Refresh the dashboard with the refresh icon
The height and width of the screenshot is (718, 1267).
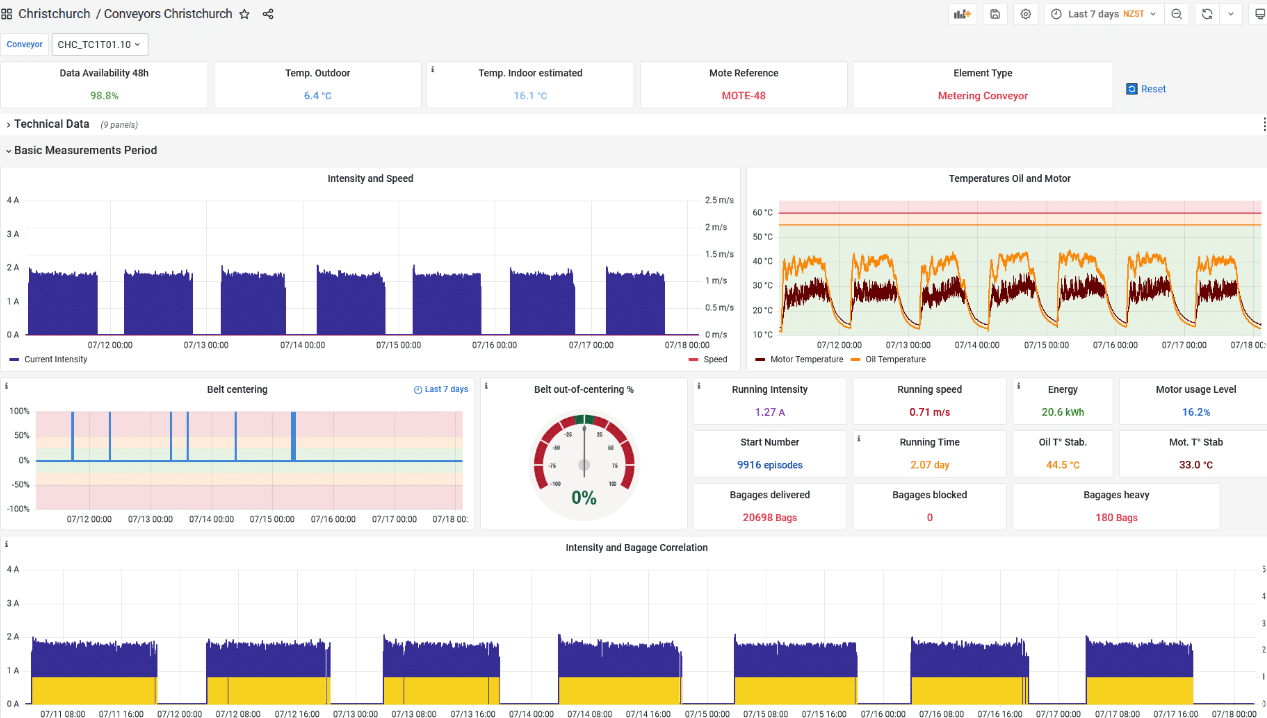pos(1207,13)
